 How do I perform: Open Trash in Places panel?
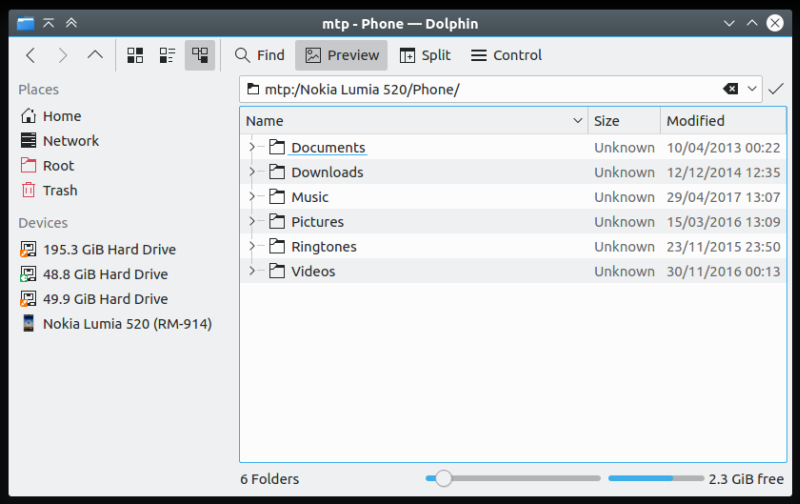49,190
